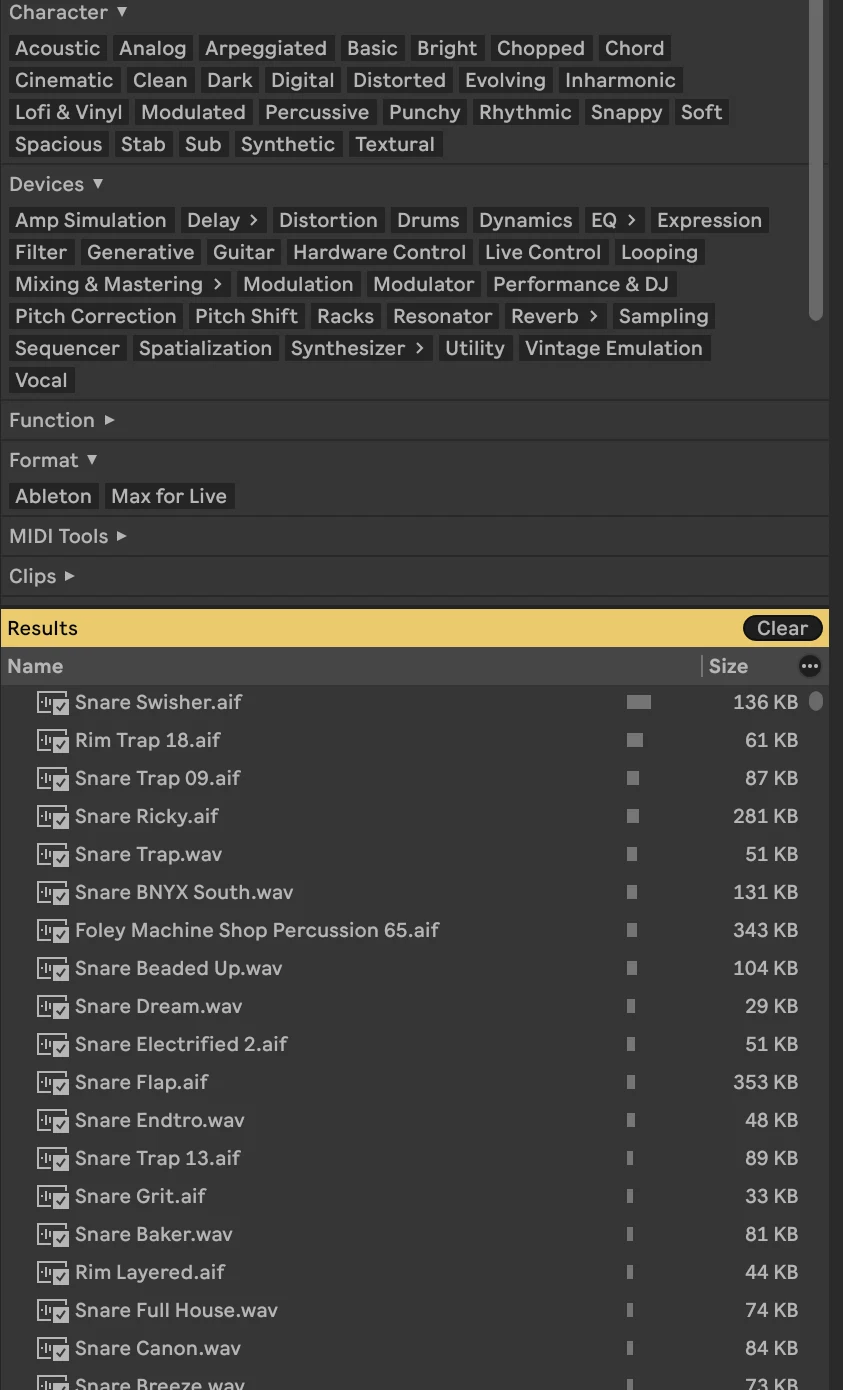Click the sample icon beside Snare Full House.wav
This screenshot has width=843, height=1390.
point(52,1310)
